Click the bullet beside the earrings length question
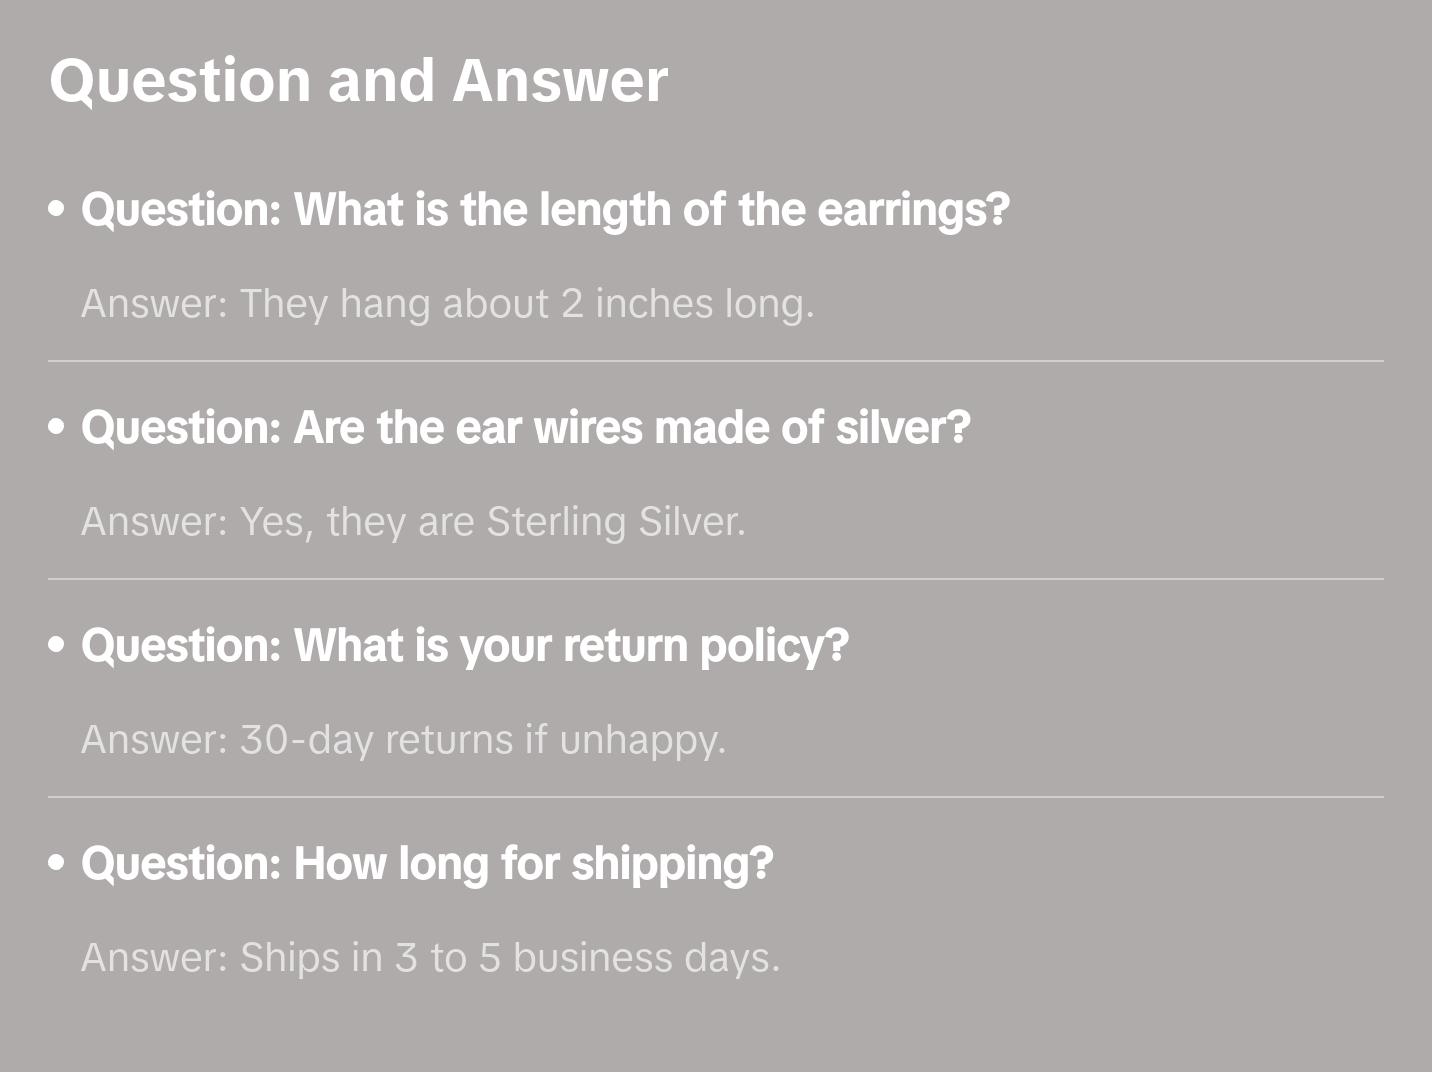The image size is (1432, 1072). 57,209
